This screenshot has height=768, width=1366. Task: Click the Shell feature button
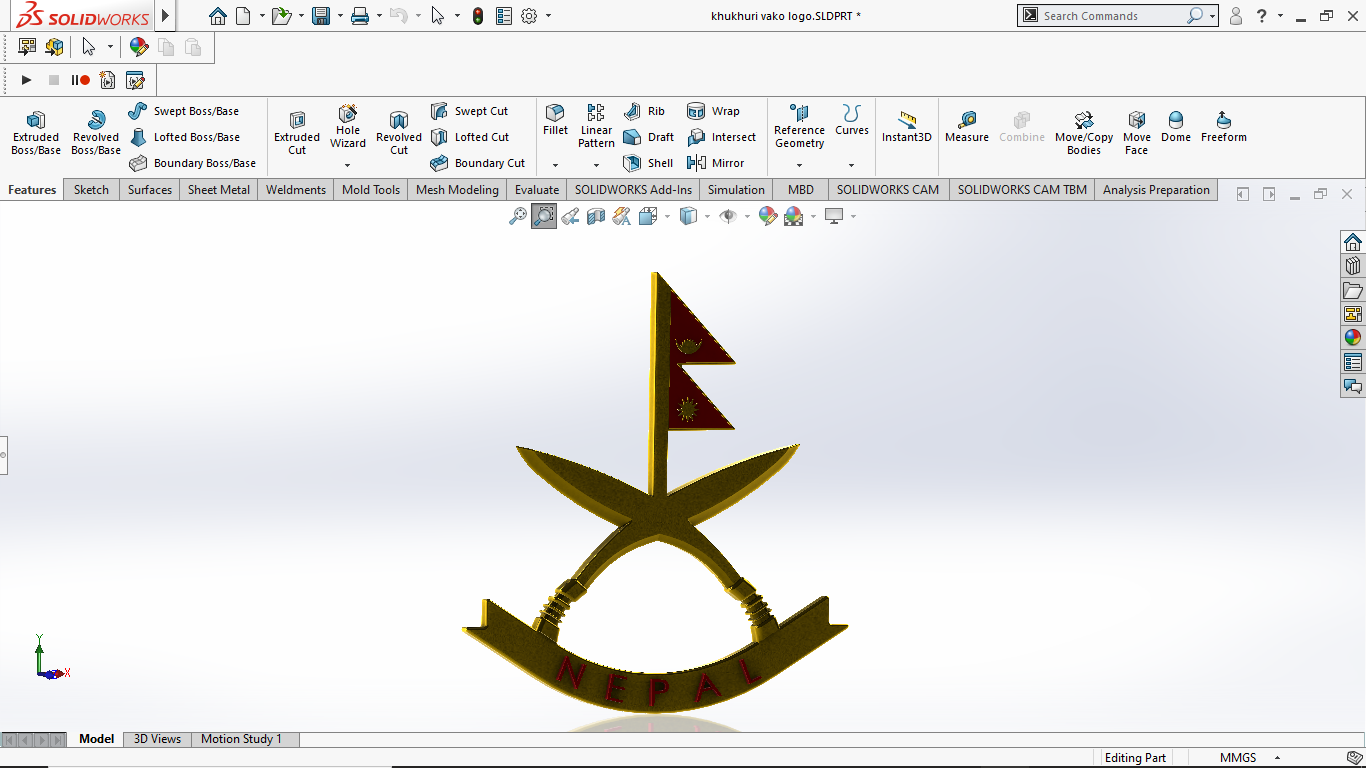tap(648, 163)
